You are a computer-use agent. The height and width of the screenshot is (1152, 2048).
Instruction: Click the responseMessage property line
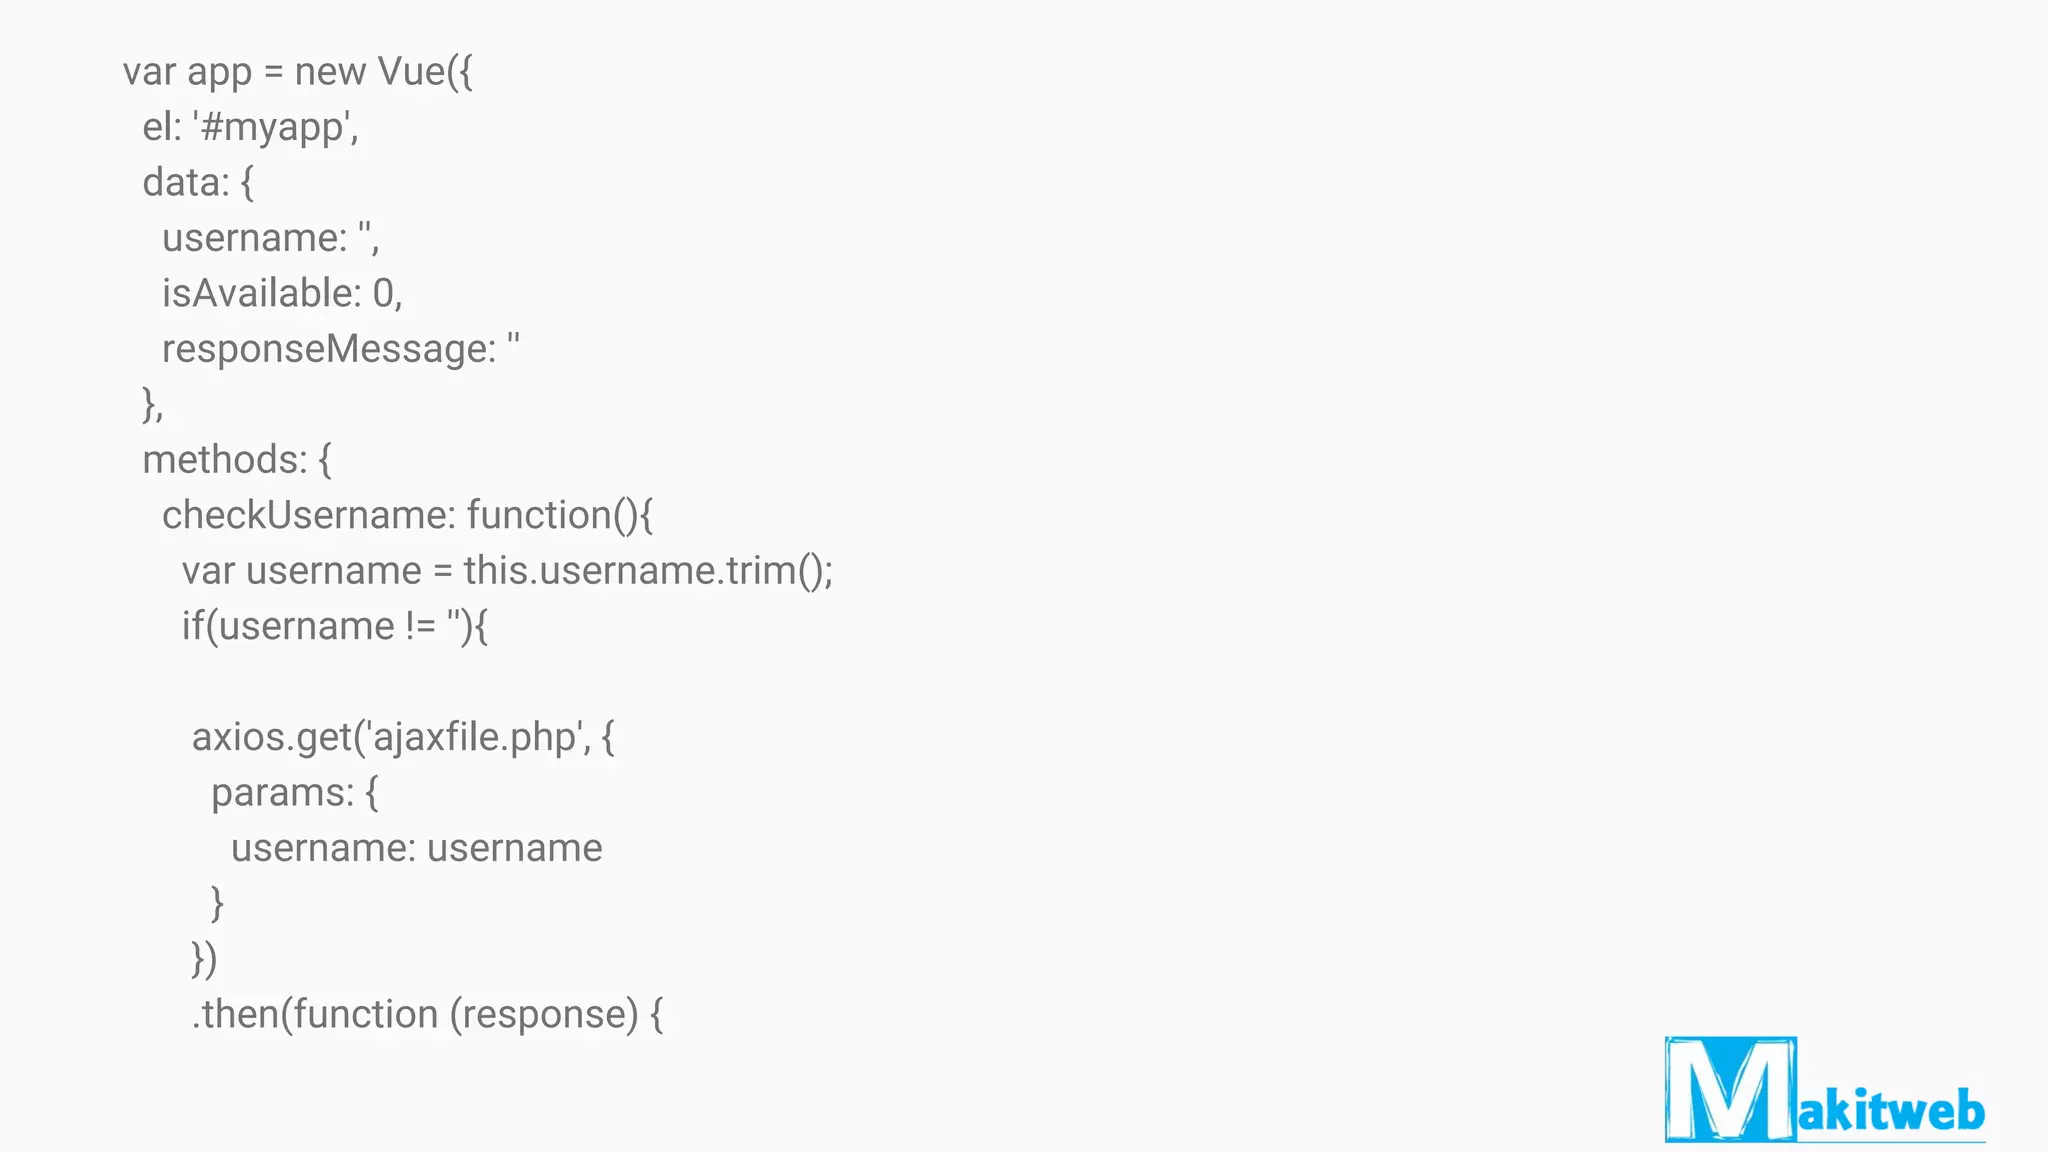click(341, 350)
